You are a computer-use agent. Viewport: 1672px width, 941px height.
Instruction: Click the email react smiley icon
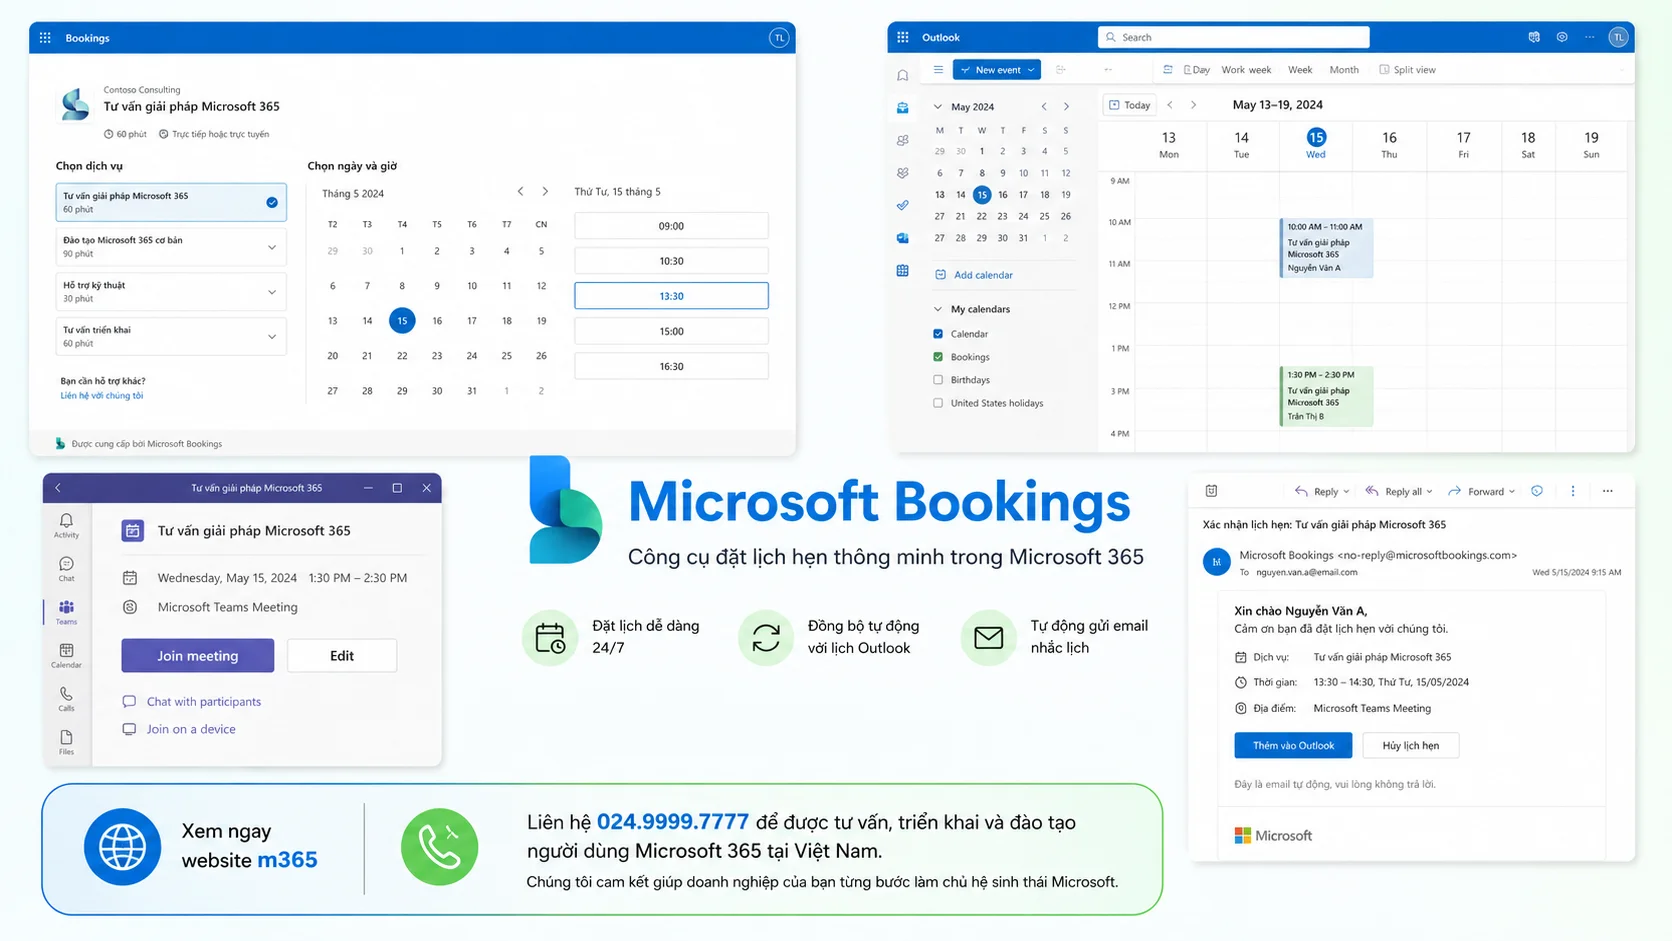pos(1537,491)
